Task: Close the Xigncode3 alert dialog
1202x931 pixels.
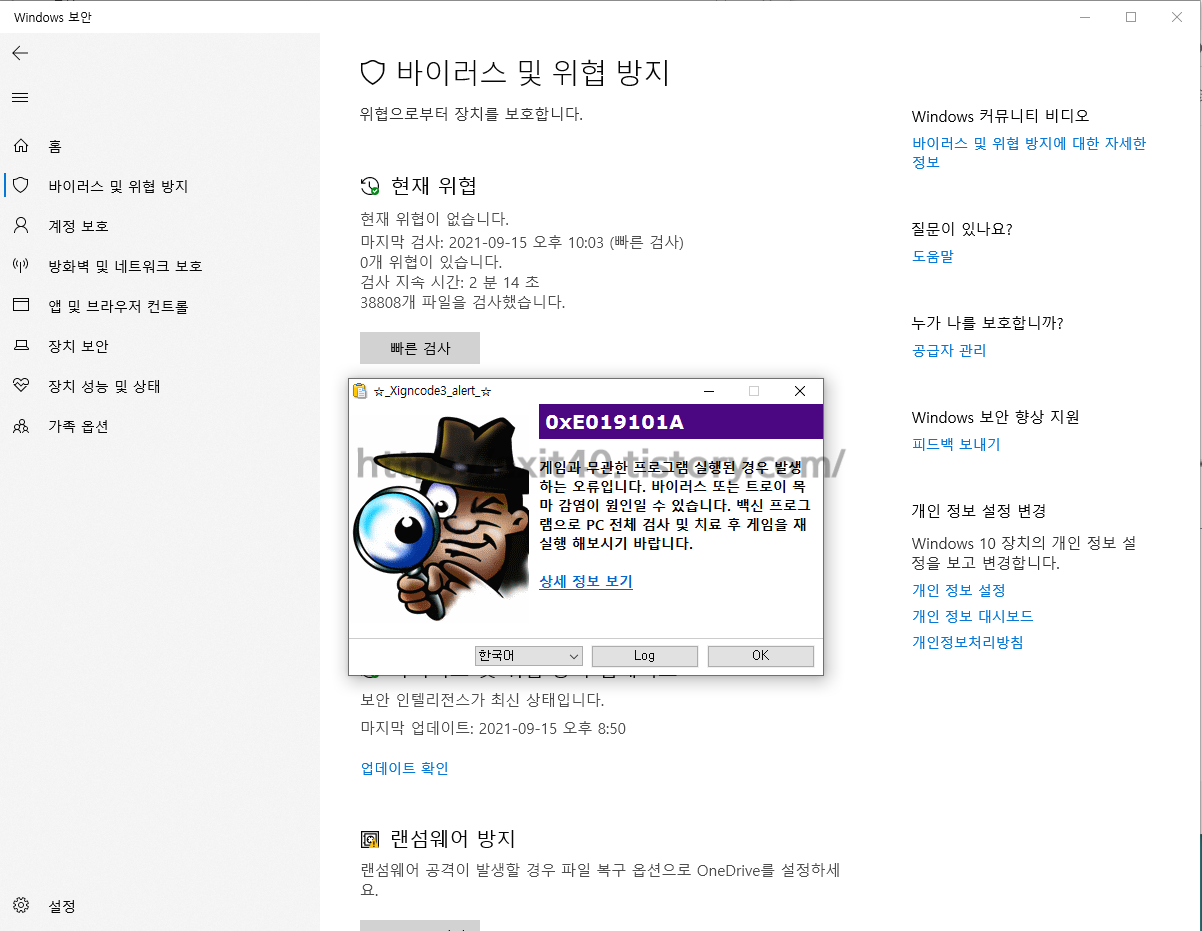Action: pos(800,391)
